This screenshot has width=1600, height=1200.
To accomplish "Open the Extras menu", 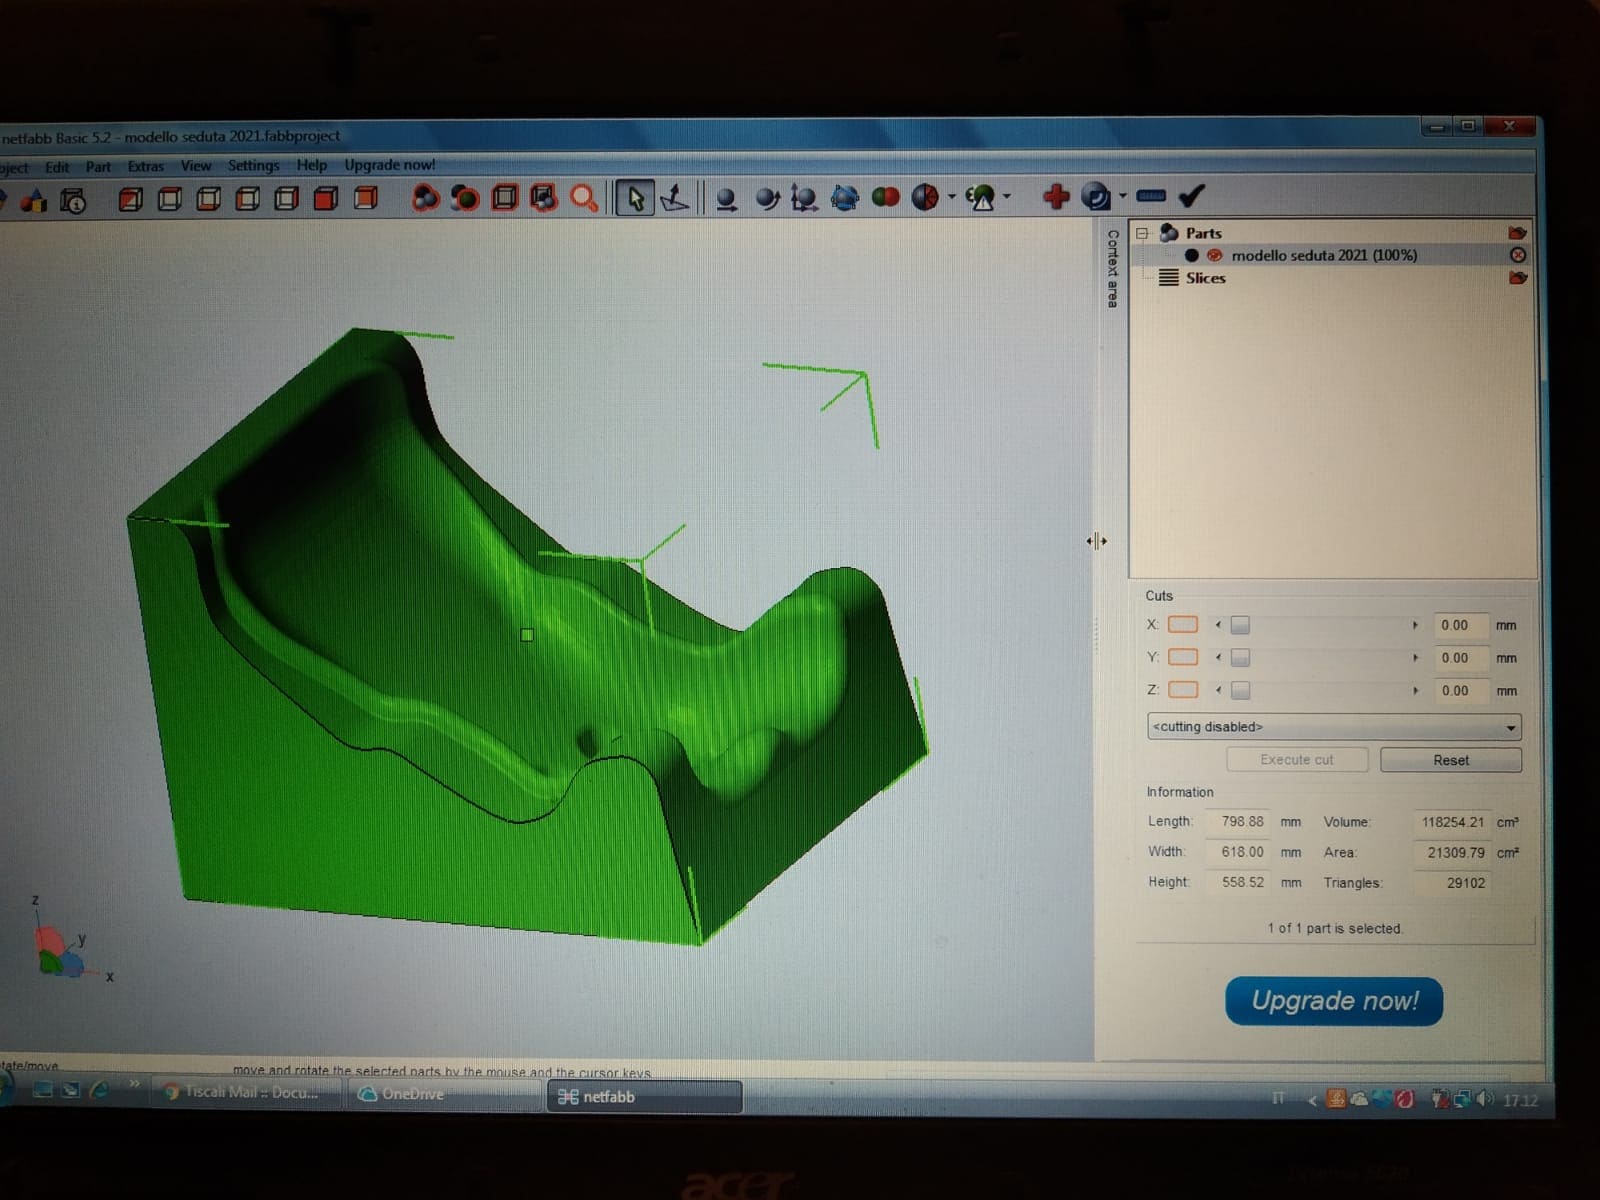I will [x=145, y=166].
